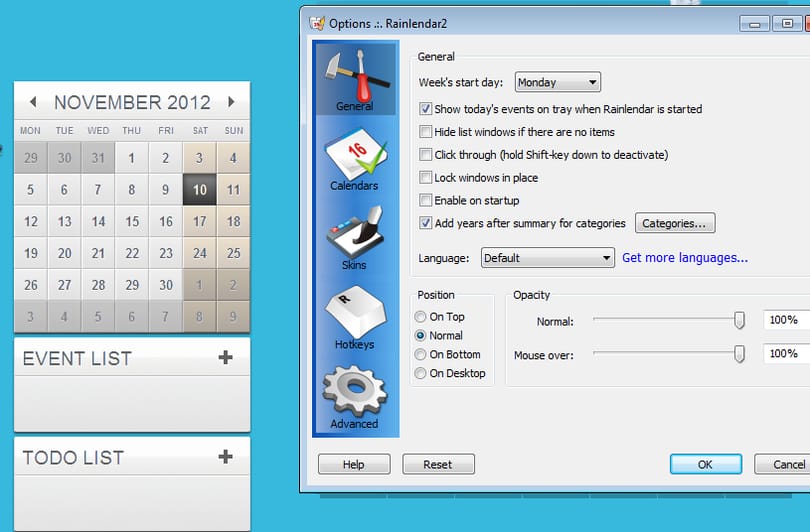Select Normal position radio button

pyautogui.click(x=420, y=336)
